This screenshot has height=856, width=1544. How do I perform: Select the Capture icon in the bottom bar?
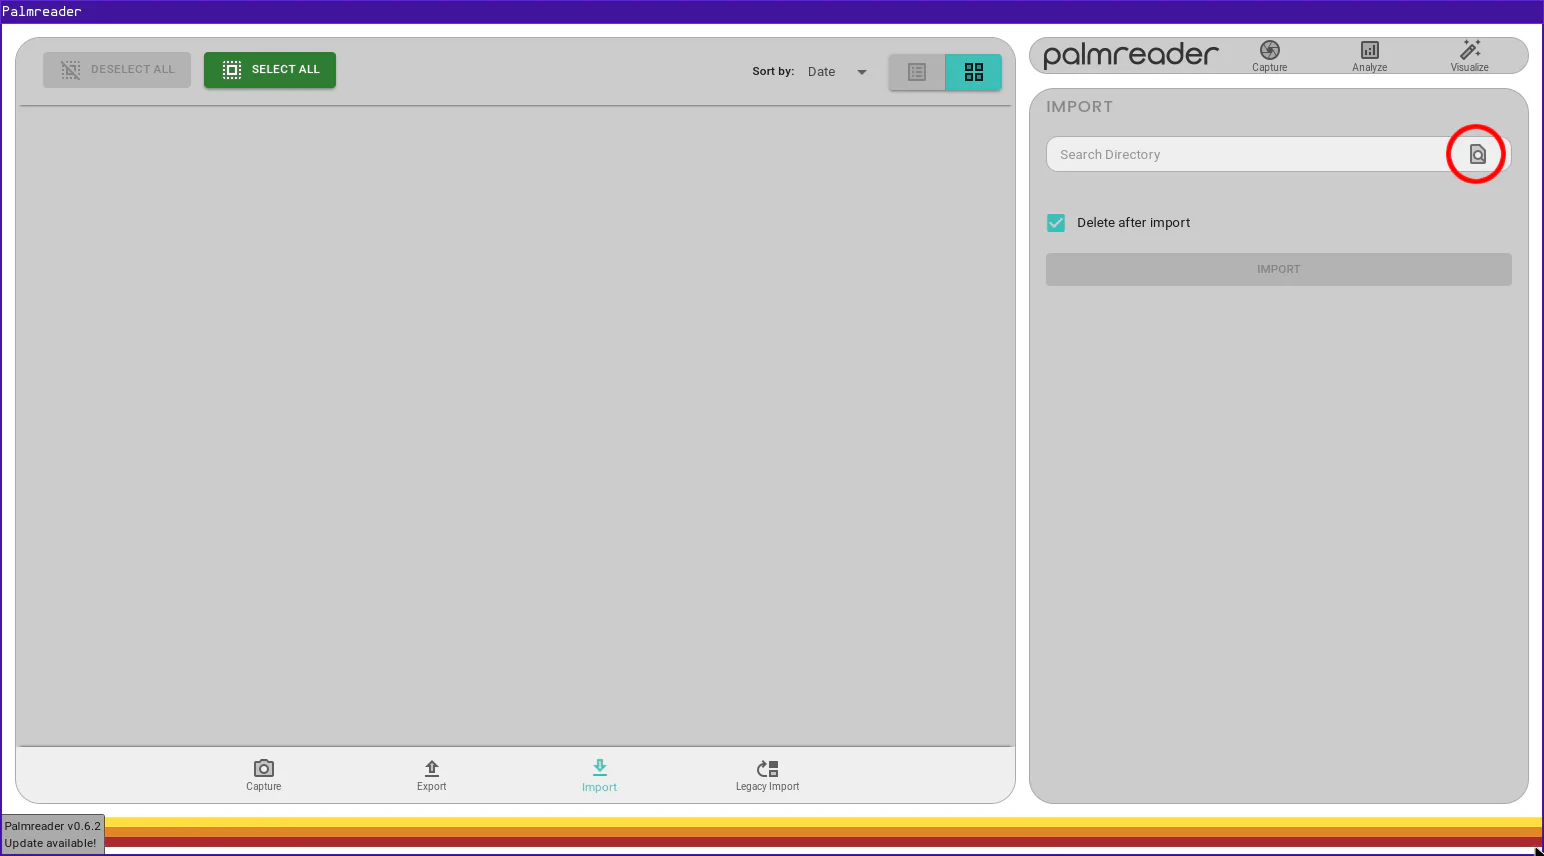[263, 775]
